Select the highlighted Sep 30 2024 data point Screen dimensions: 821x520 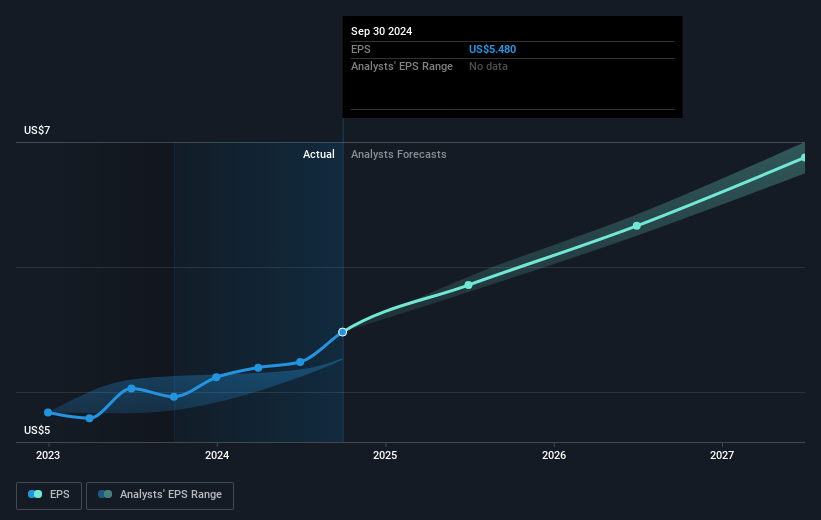(x=342, y=332)
